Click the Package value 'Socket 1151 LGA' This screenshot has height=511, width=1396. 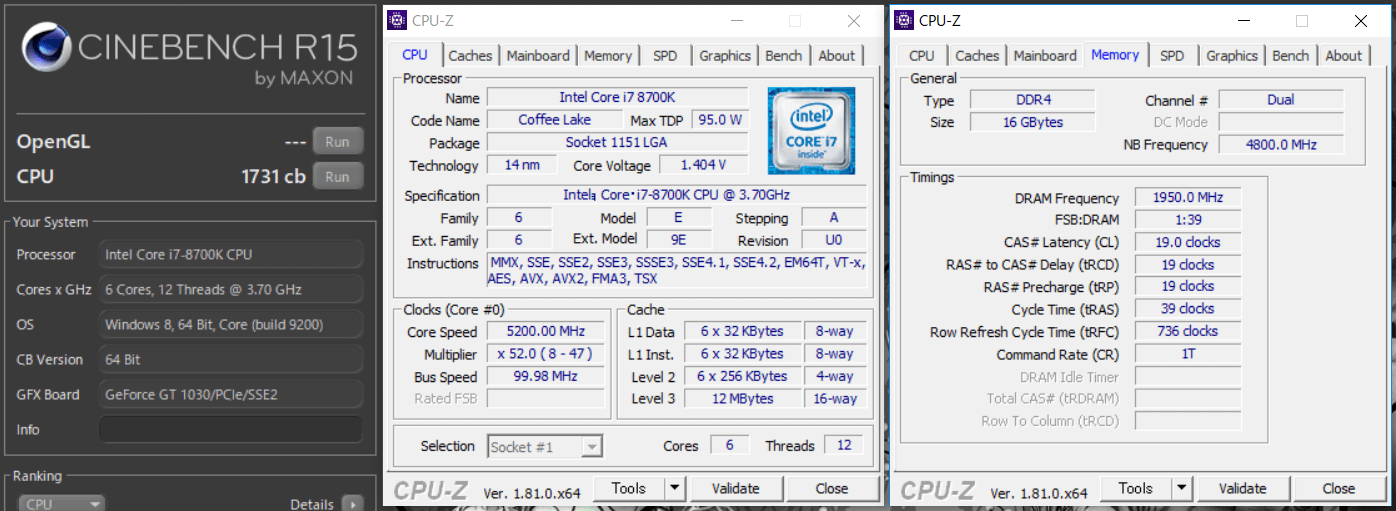617,143
